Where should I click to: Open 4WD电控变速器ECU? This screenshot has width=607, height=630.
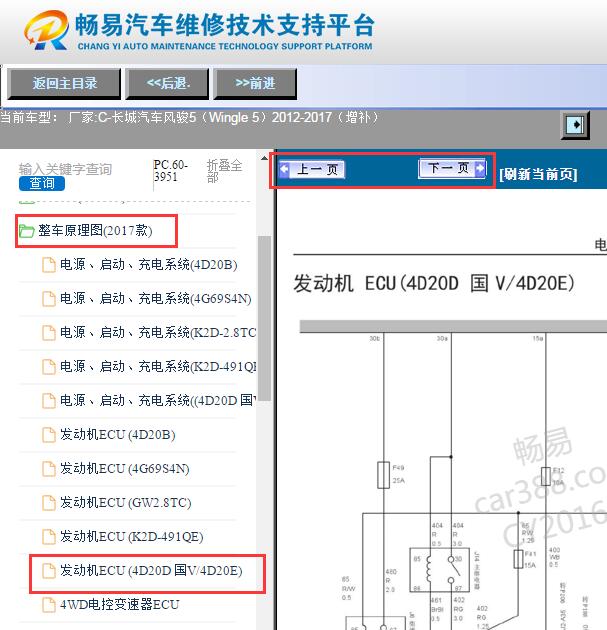coord(120,605)
